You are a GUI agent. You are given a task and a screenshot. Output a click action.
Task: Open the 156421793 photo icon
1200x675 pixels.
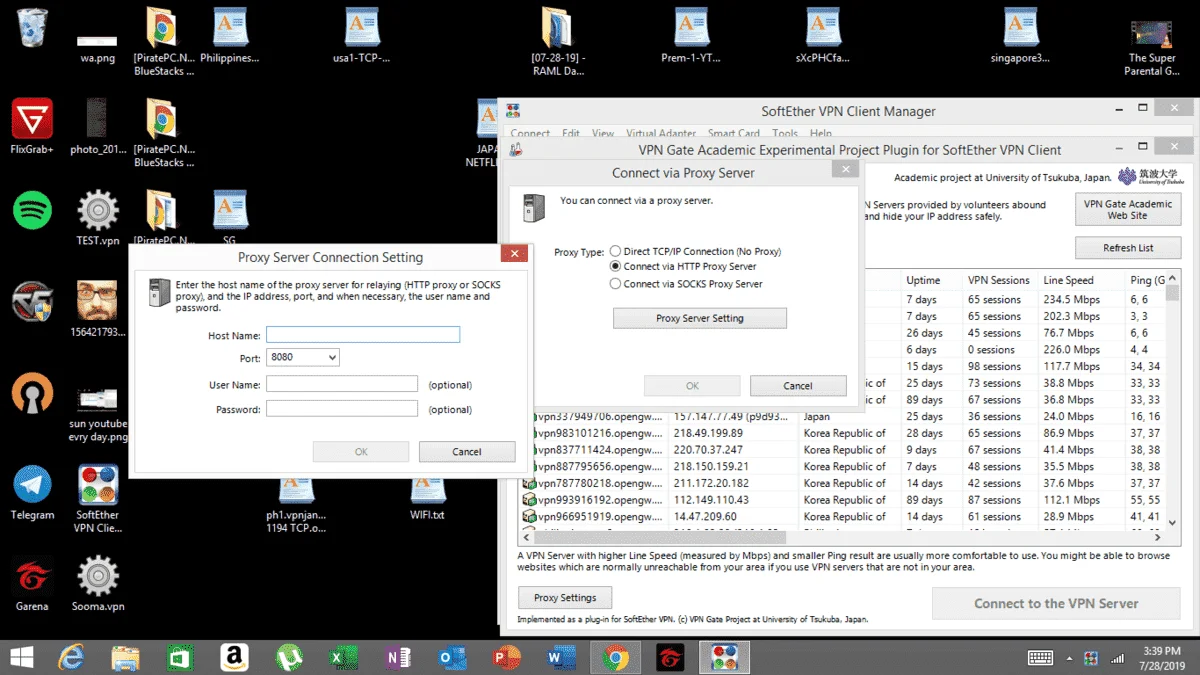pos(97,309)
